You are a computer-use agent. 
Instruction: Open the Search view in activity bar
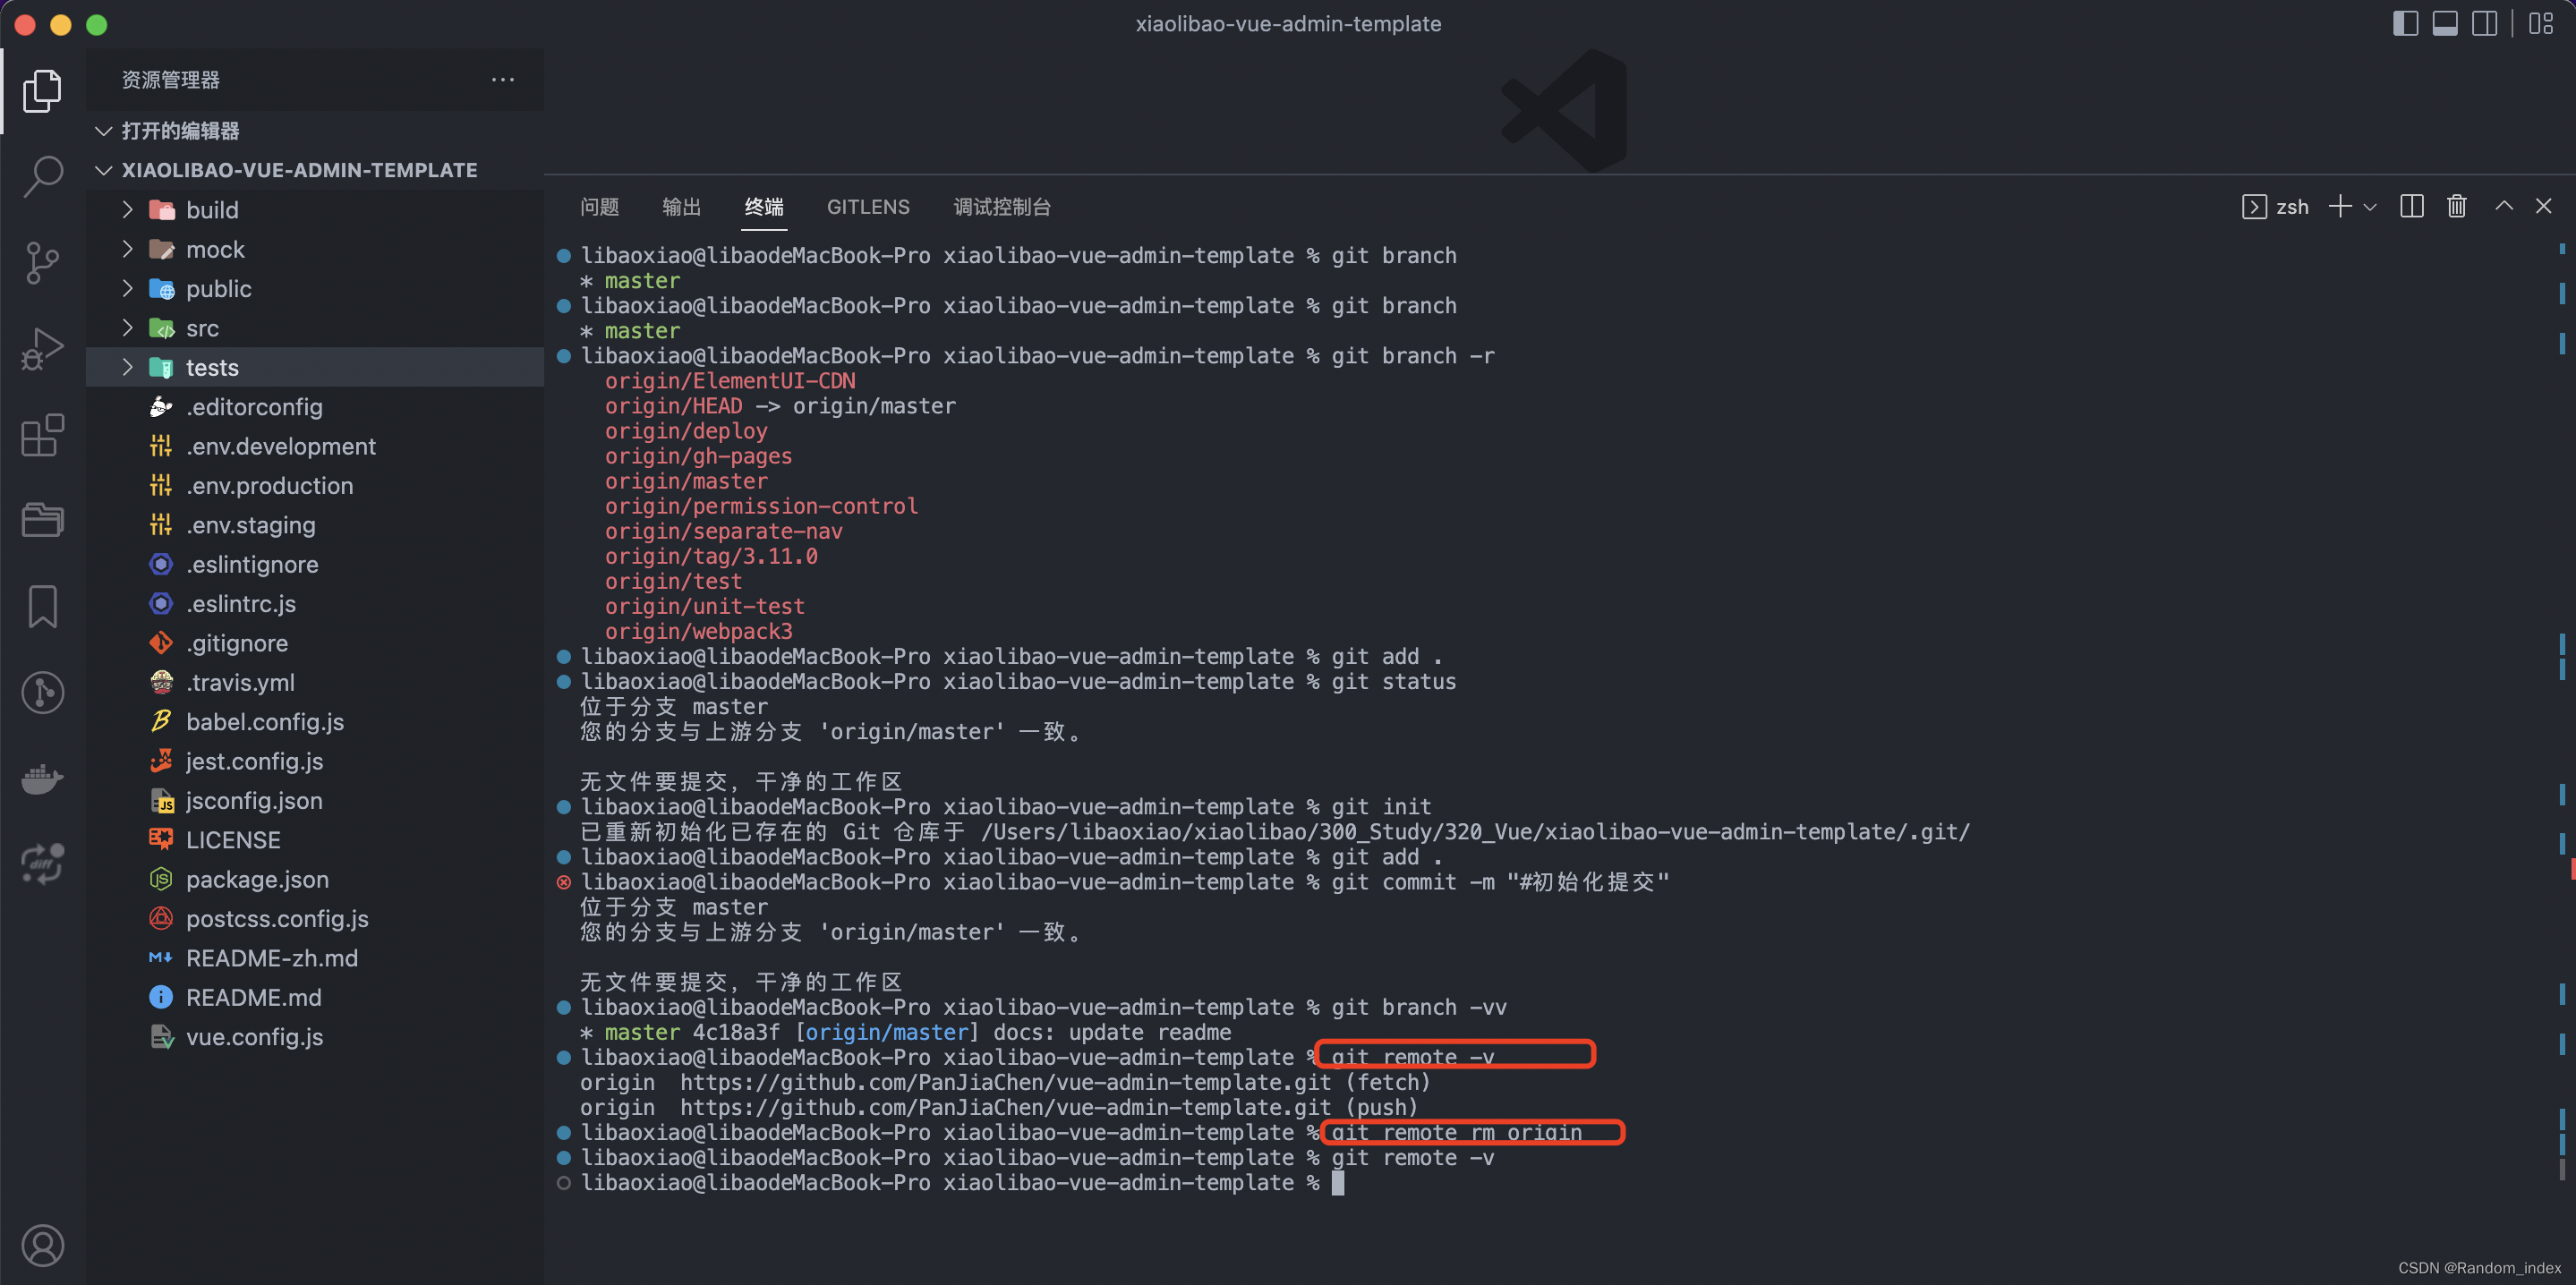(42, 177)
